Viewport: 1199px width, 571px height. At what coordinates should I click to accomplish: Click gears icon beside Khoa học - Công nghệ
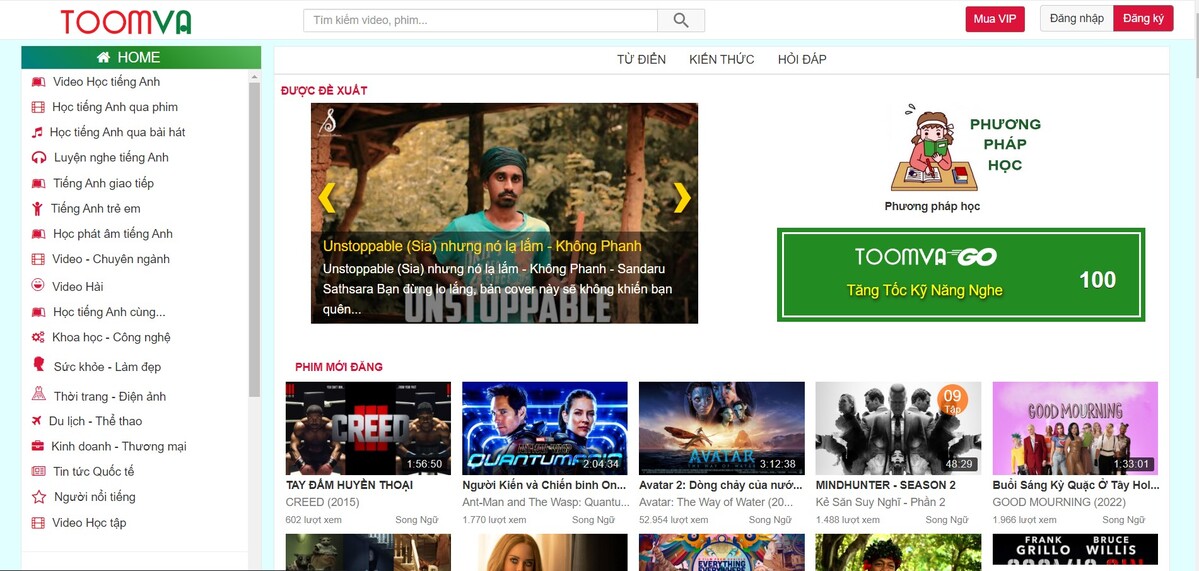(x=38, y=337)
